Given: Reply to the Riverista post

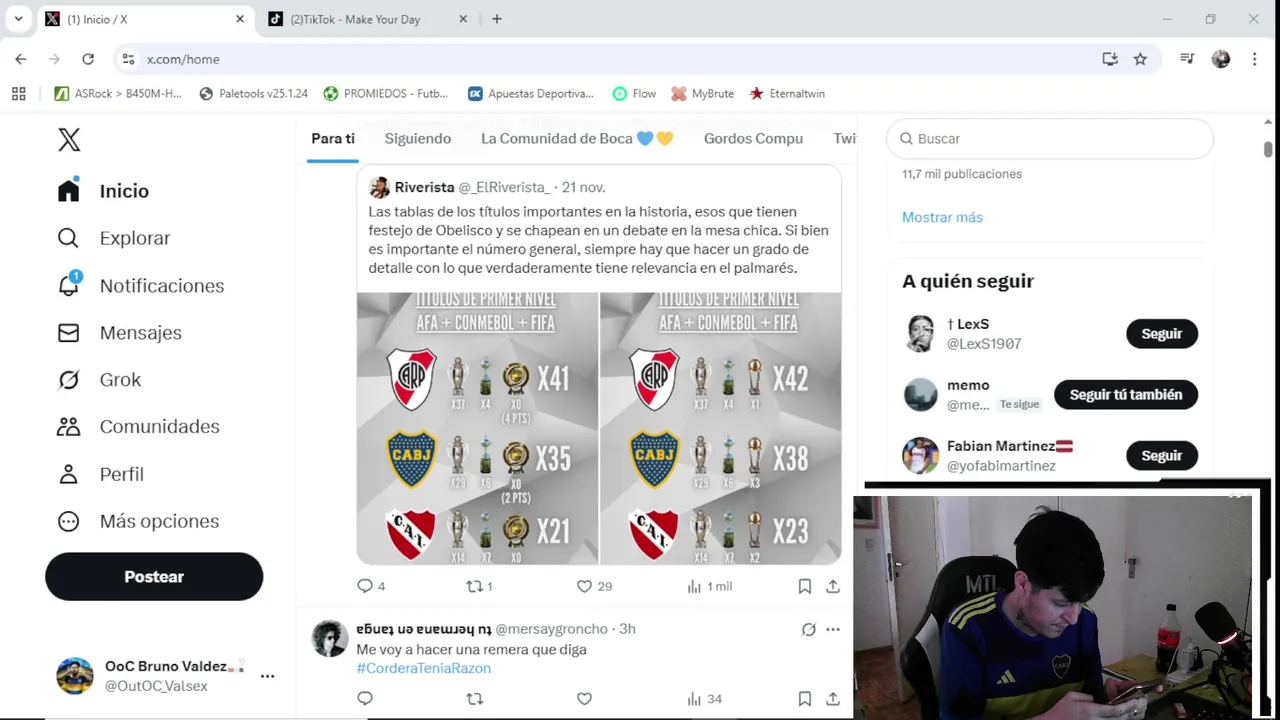Looking at the screenshot, I should [365, 586].
